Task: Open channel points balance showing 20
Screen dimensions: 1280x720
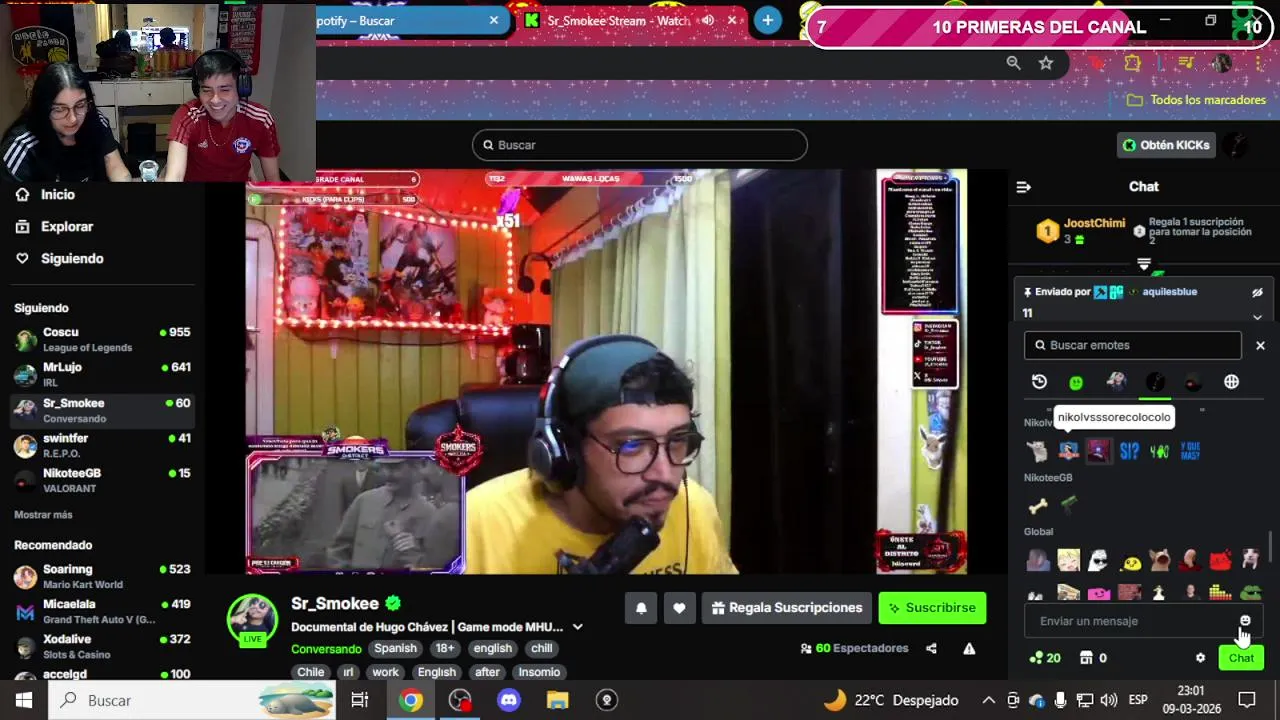Action: (1045, 658)
